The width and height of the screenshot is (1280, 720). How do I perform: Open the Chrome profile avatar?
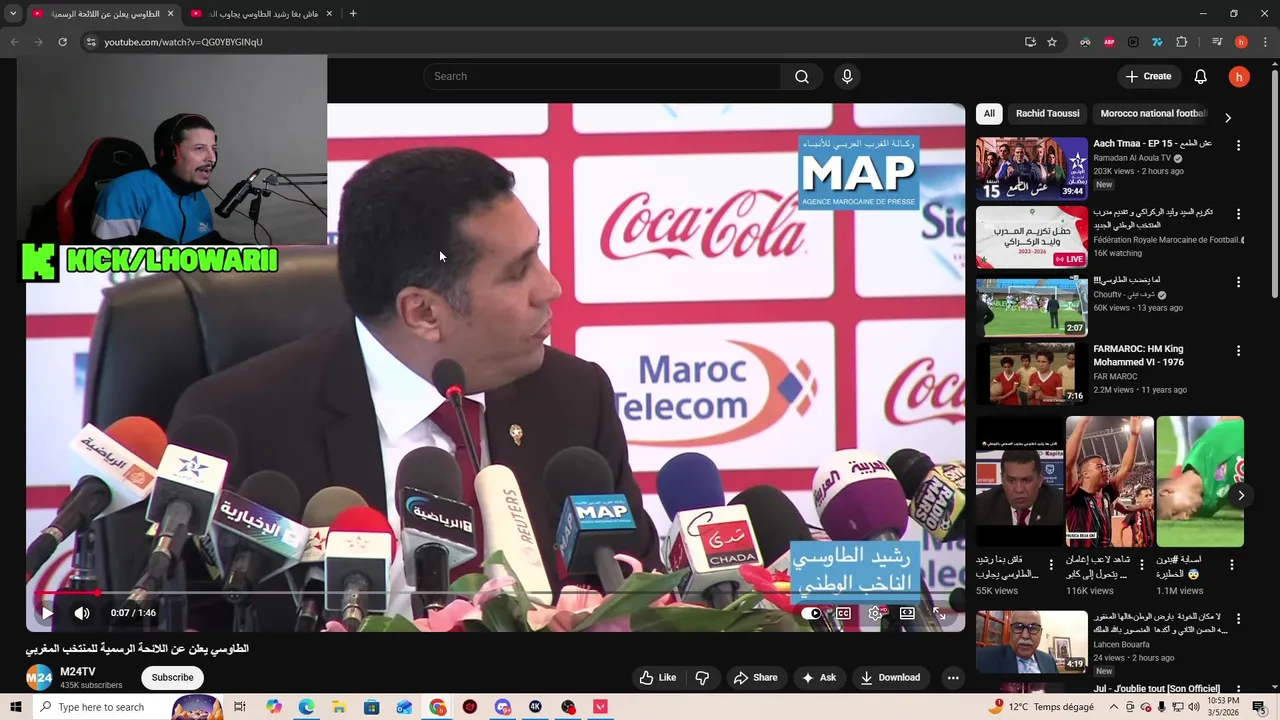[1241, 42]
